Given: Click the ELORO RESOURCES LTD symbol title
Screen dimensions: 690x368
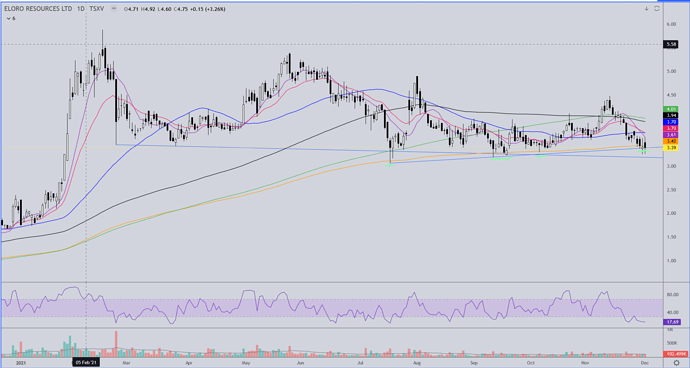Looking at the screenshot, I should (x=38, y=9).
